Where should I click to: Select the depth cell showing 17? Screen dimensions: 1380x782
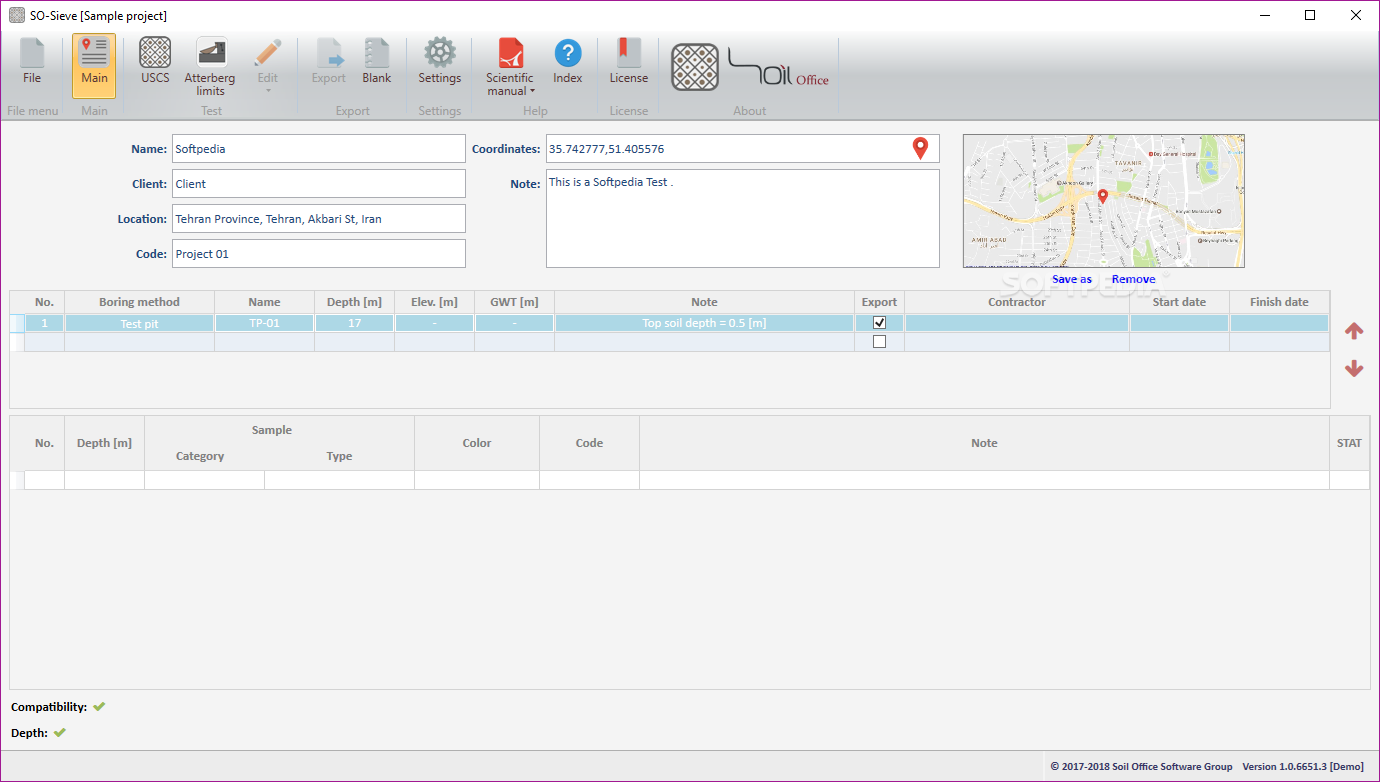(x=354, y=323)
